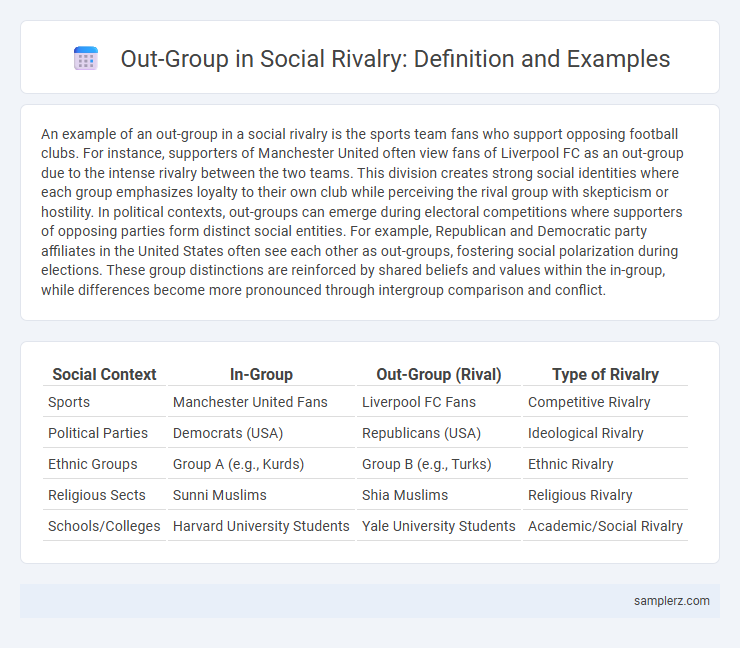This screenshot has height=648, width=740.
Task: Select the 'Manchester United Fans' cell
Action: [x=261, y=402]
